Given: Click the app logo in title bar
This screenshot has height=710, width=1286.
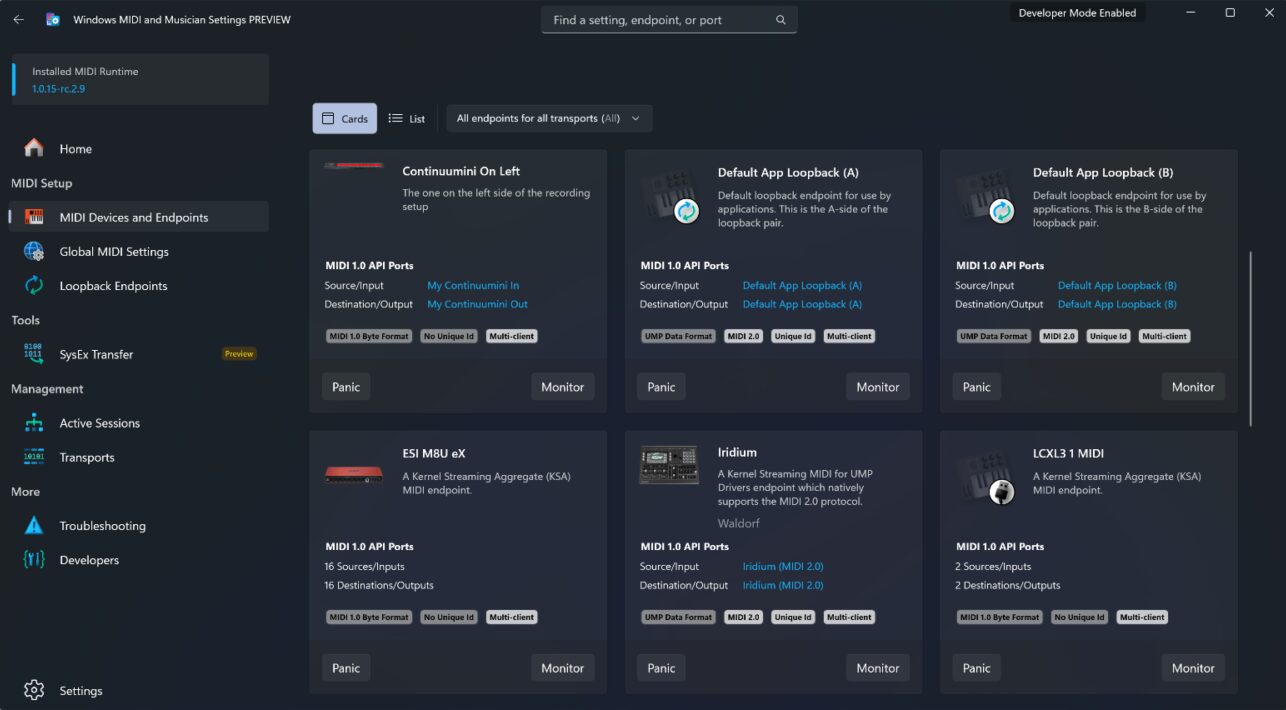Looking at the screenshot, I should (x=53, y=19).
